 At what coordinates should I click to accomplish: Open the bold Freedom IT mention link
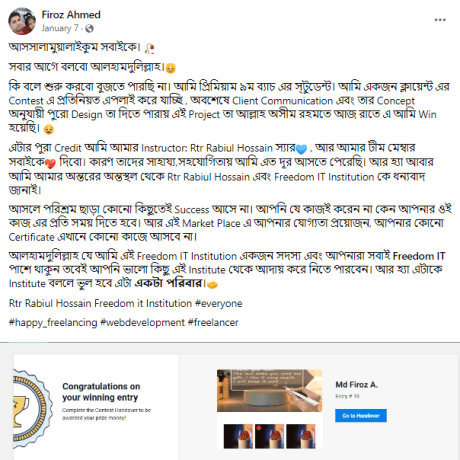419,256
